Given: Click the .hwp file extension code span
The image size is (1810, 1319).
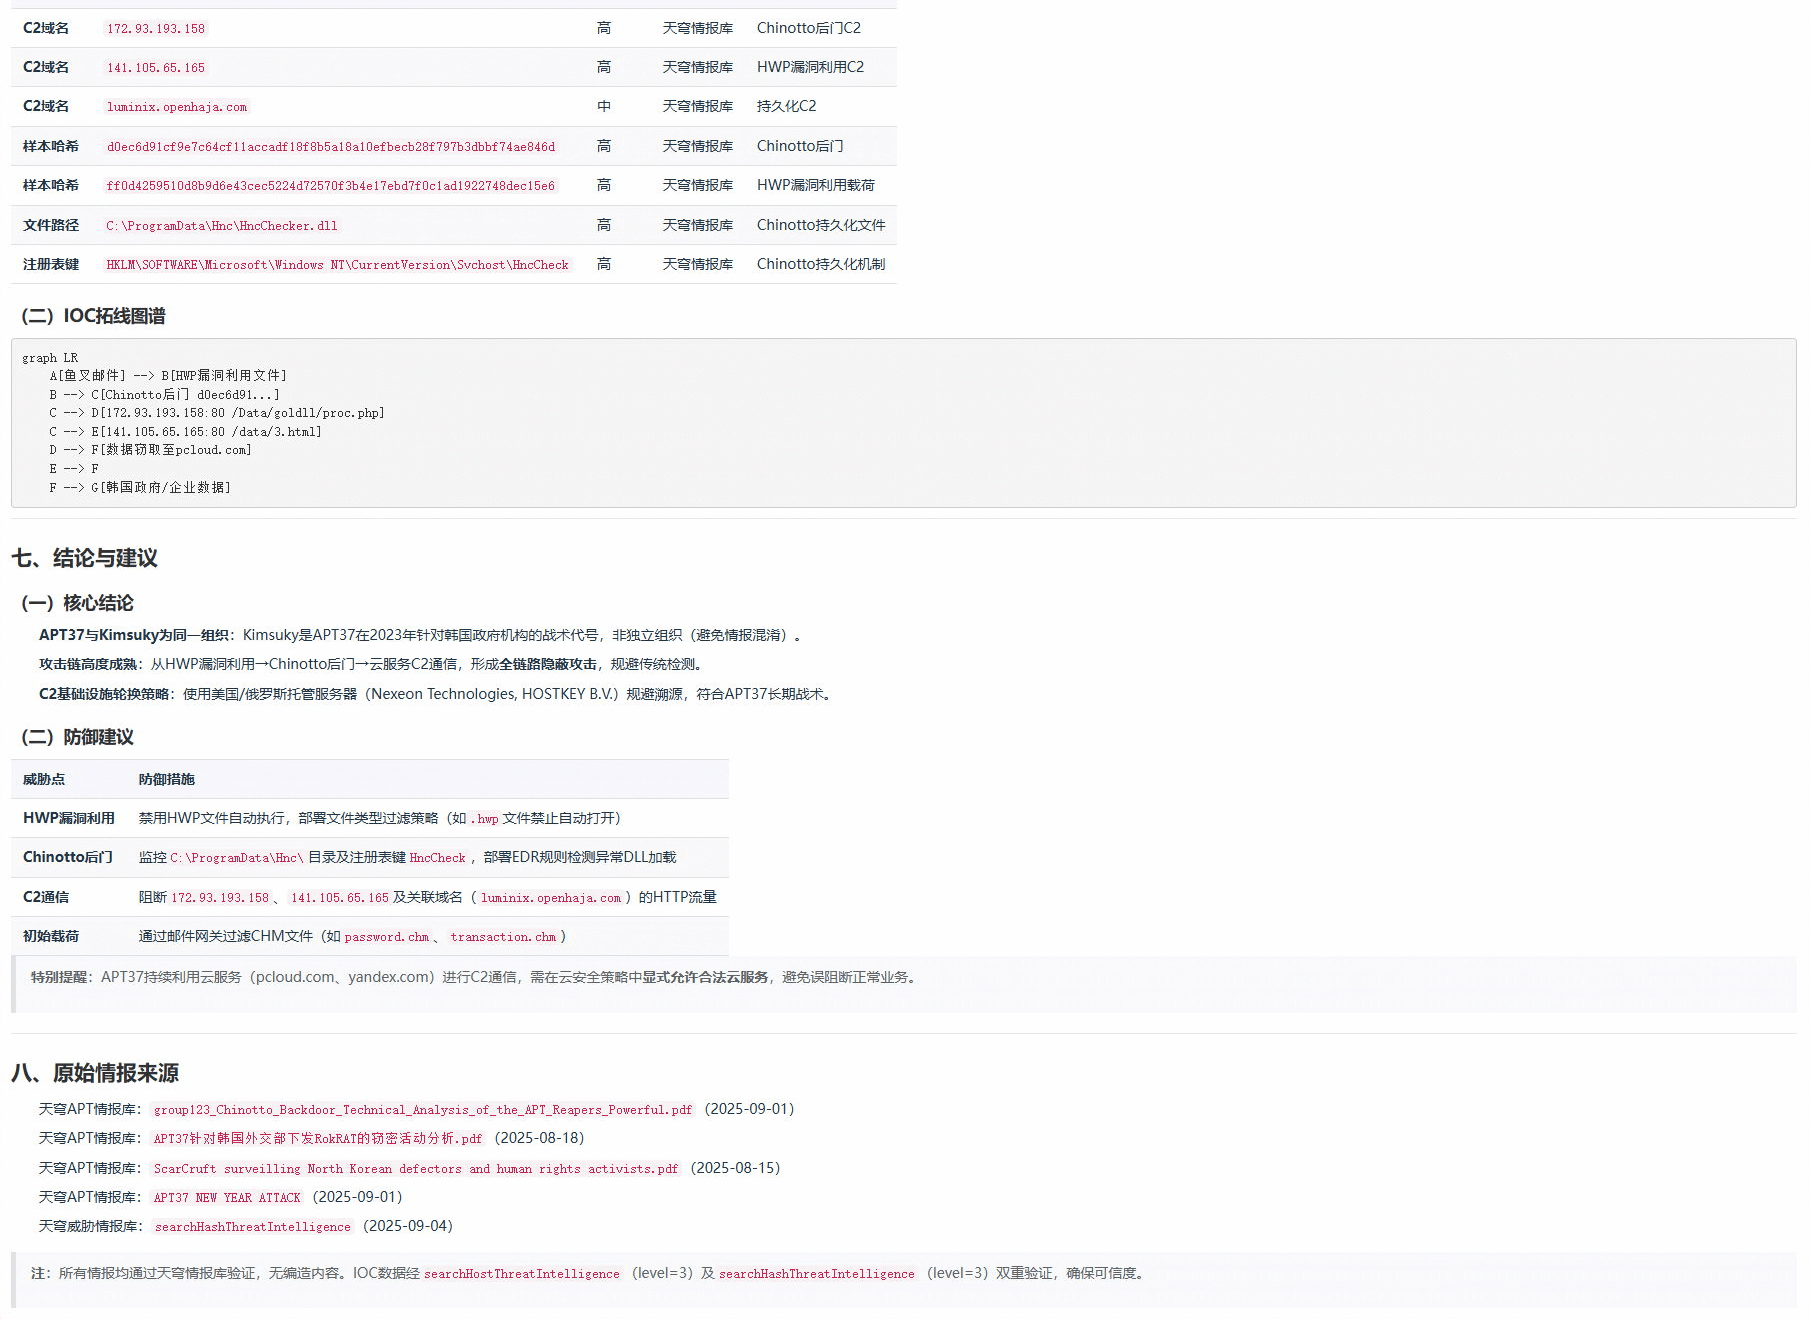Looking at the screenshot, I should (483, 818).
